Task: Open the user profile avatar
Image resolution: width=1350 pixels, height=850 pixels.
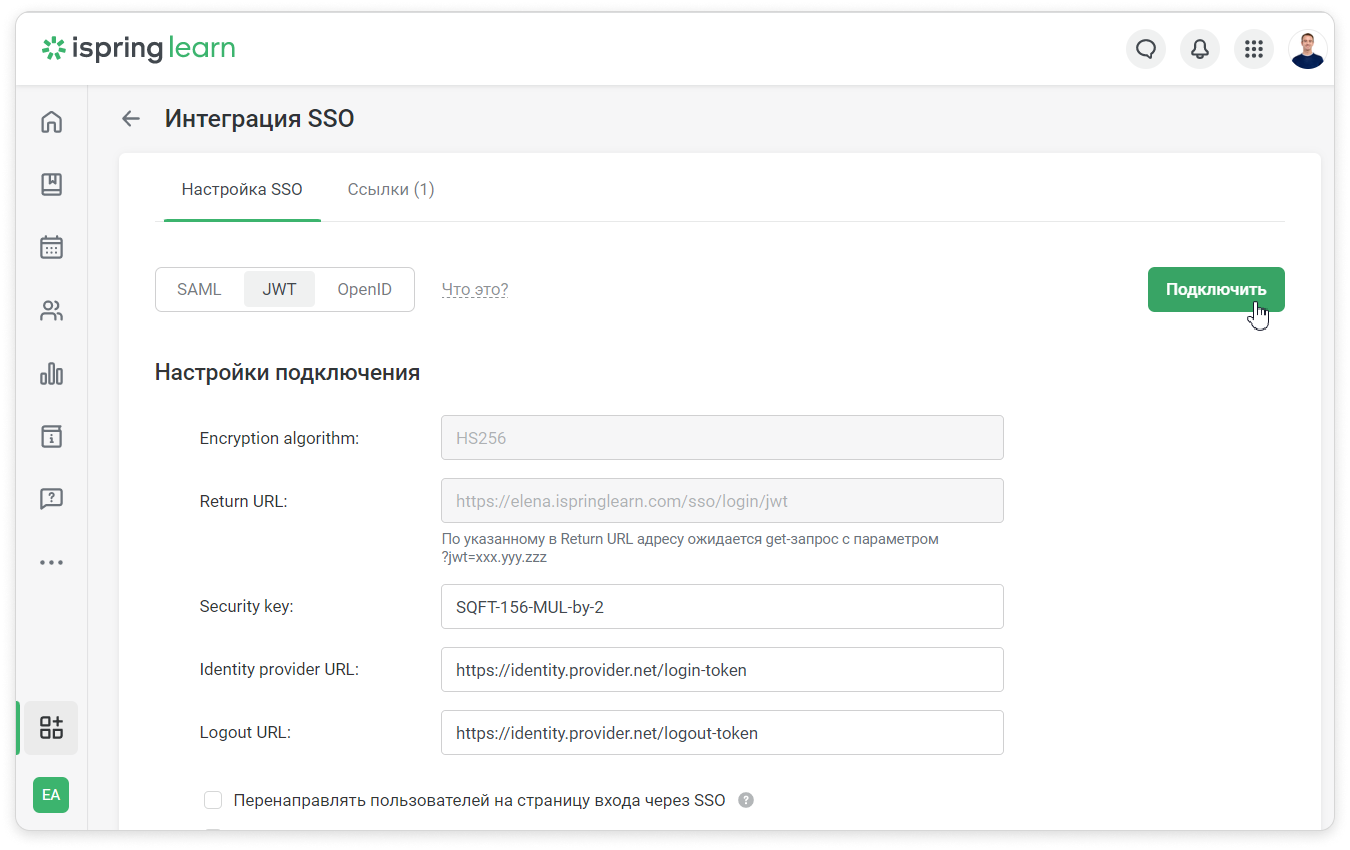Action: pos(1308,49)
